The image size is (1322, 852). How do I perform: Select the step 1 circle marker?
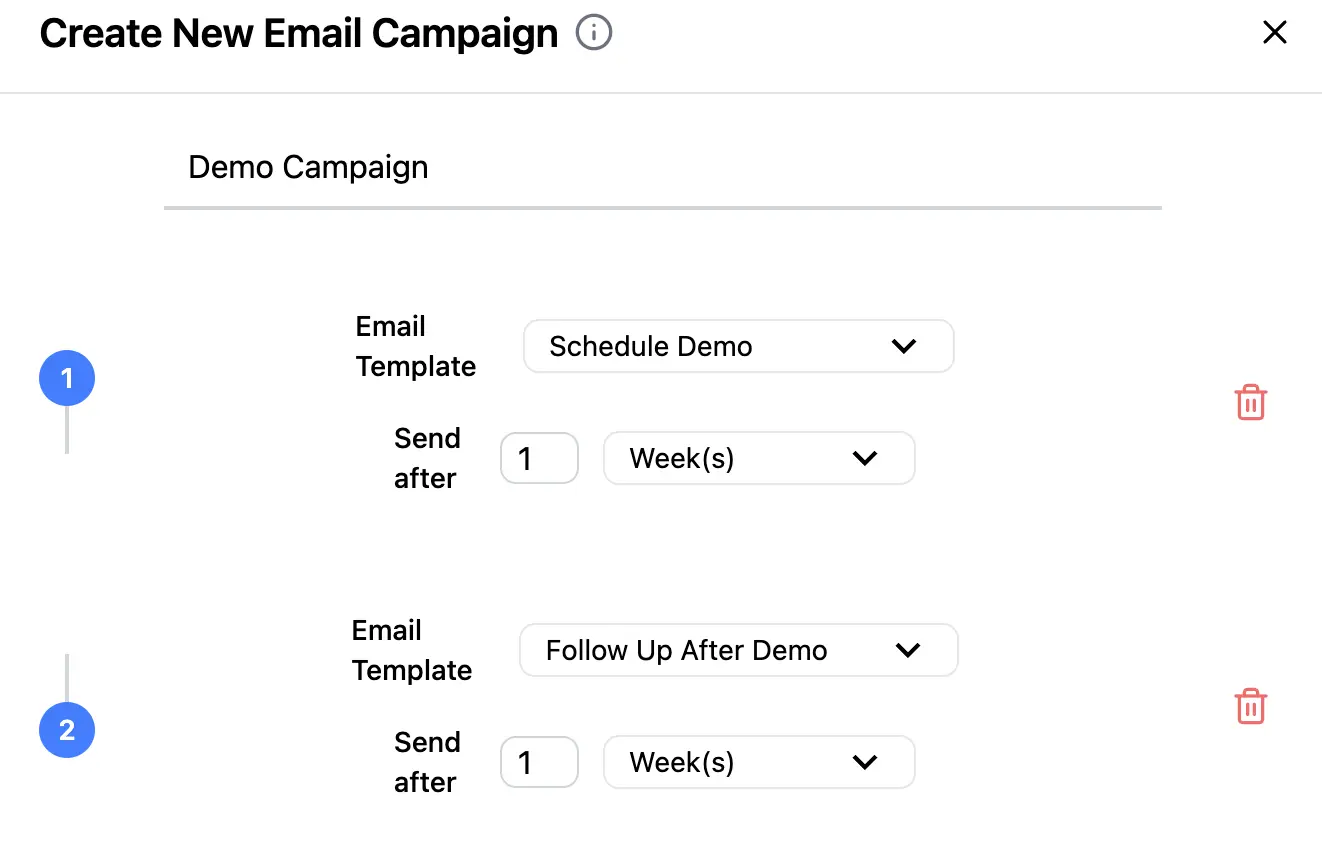tap(67, 378)
